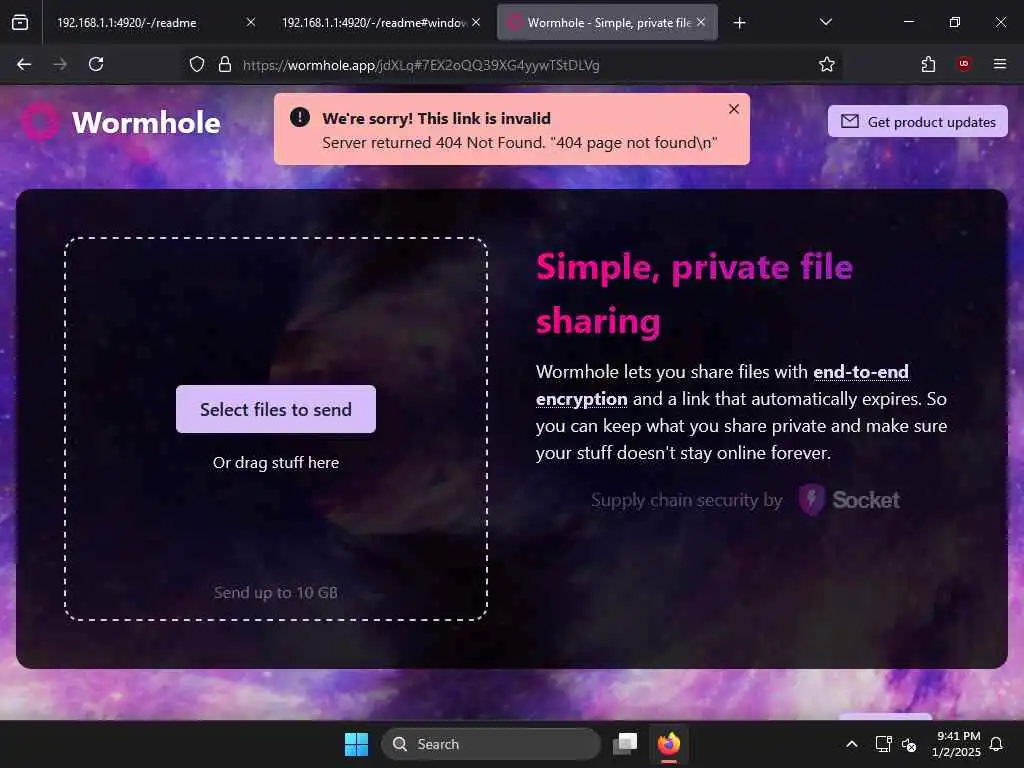Close the first readme tab
1024x768 pixels.
tap(251, 22)
